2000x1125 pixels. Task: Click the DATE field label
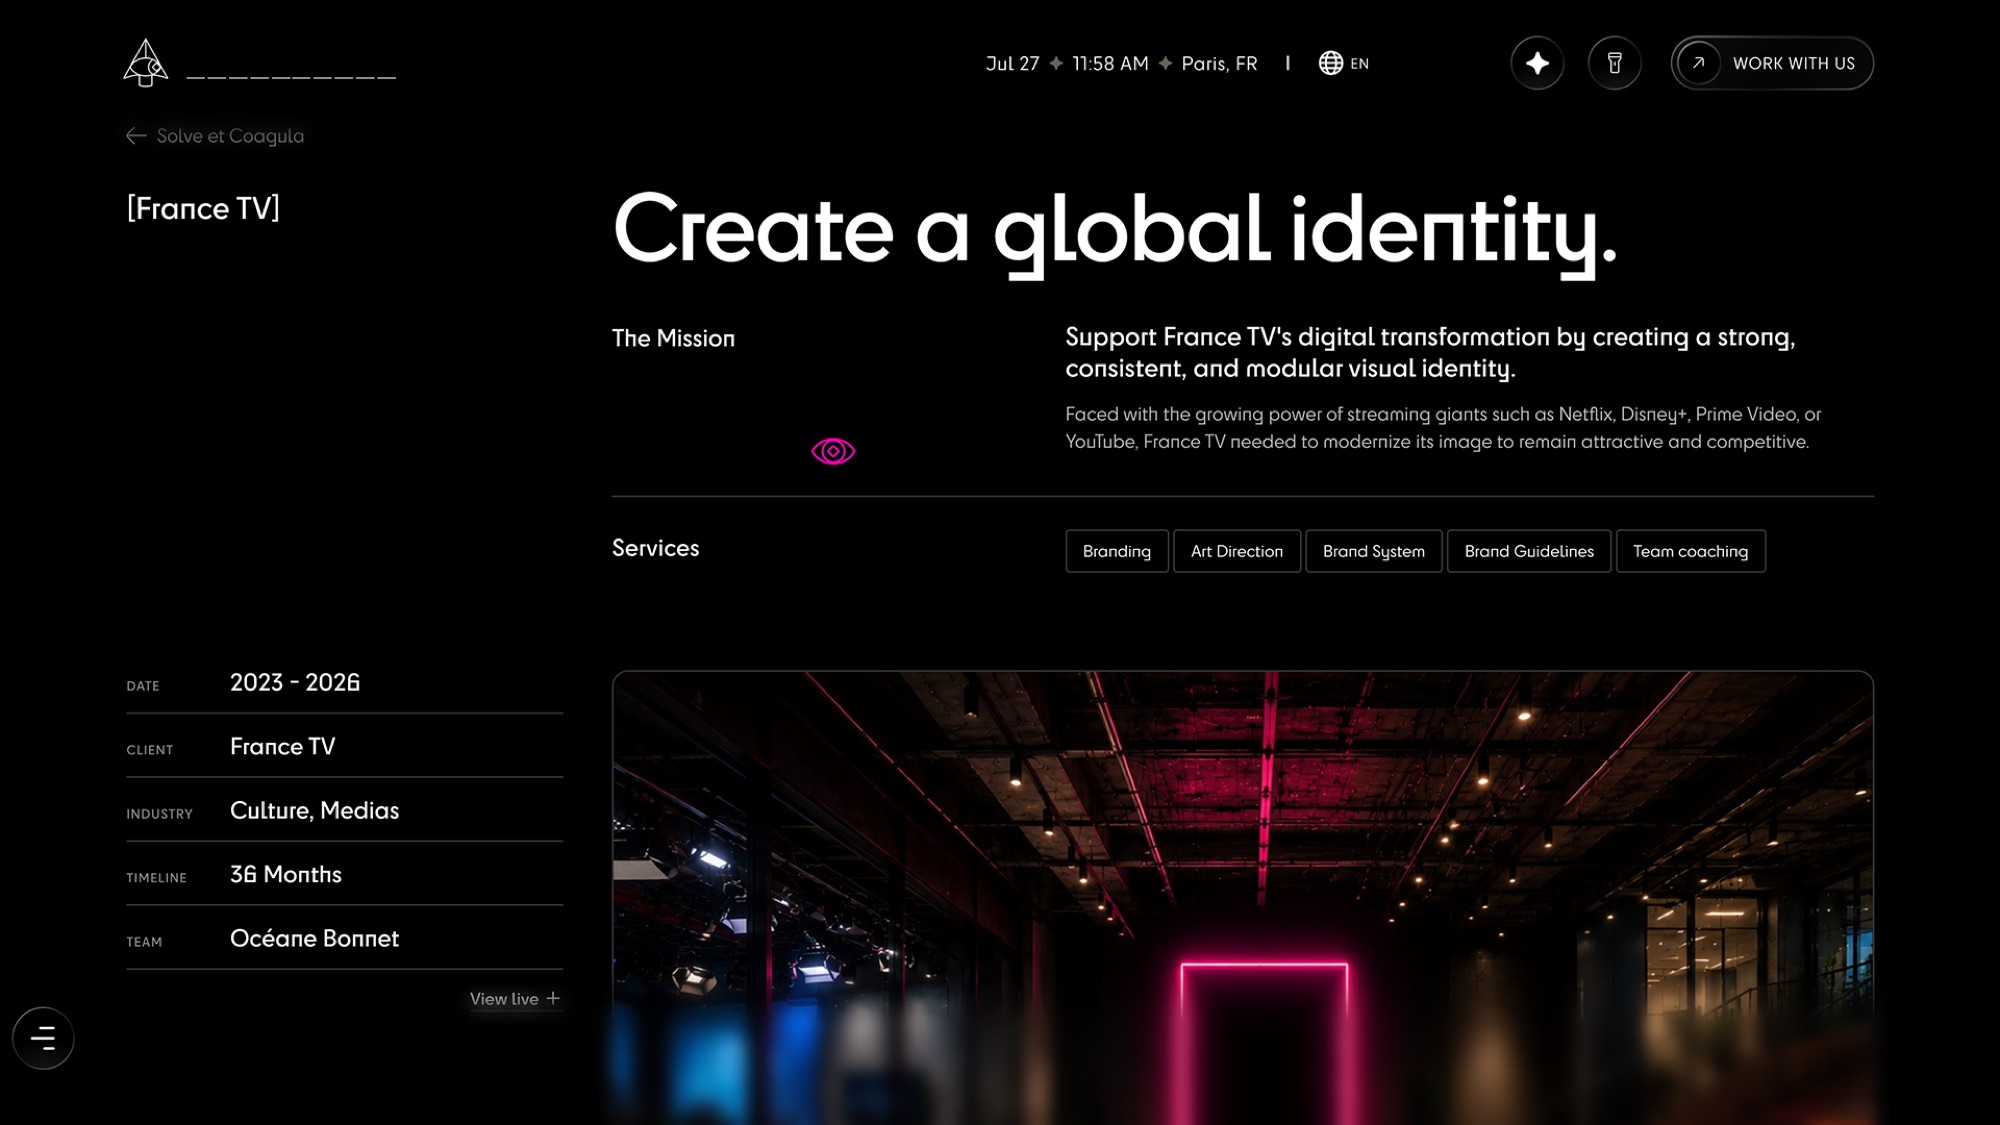(x=143, y=686)
